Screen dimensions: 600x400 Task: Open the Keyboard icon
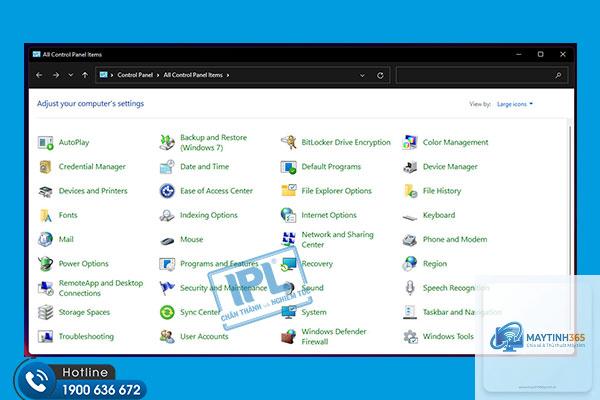tap(409, 217)
